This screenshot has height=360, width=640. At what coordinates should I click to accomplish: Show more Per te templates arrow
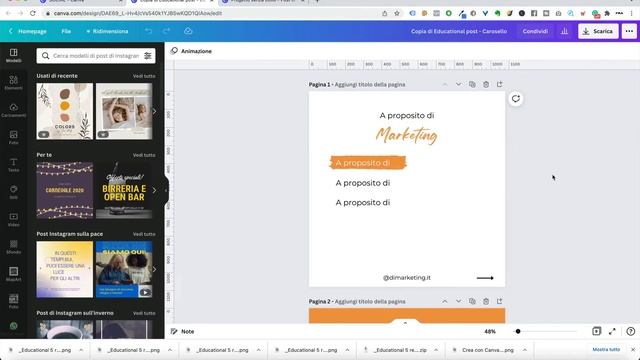pyautogui.click(x=154, y=190)
